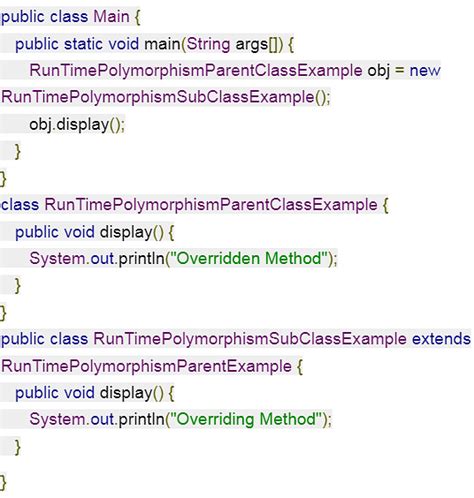Click 'public class RunTimePolymorphismSubClassExample' declaration
Screen dimensions: 474x498
pyautogui.click(x=204, y=339)
